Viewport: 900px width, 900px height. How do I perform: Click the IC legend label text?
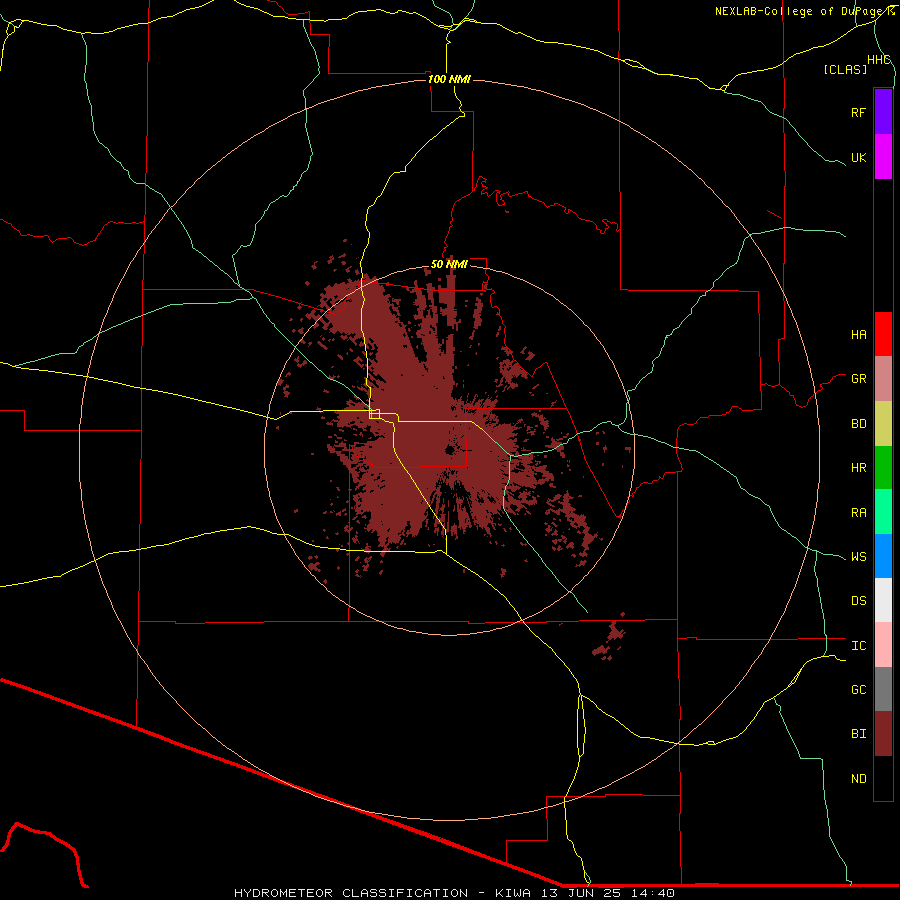[858, 646]
